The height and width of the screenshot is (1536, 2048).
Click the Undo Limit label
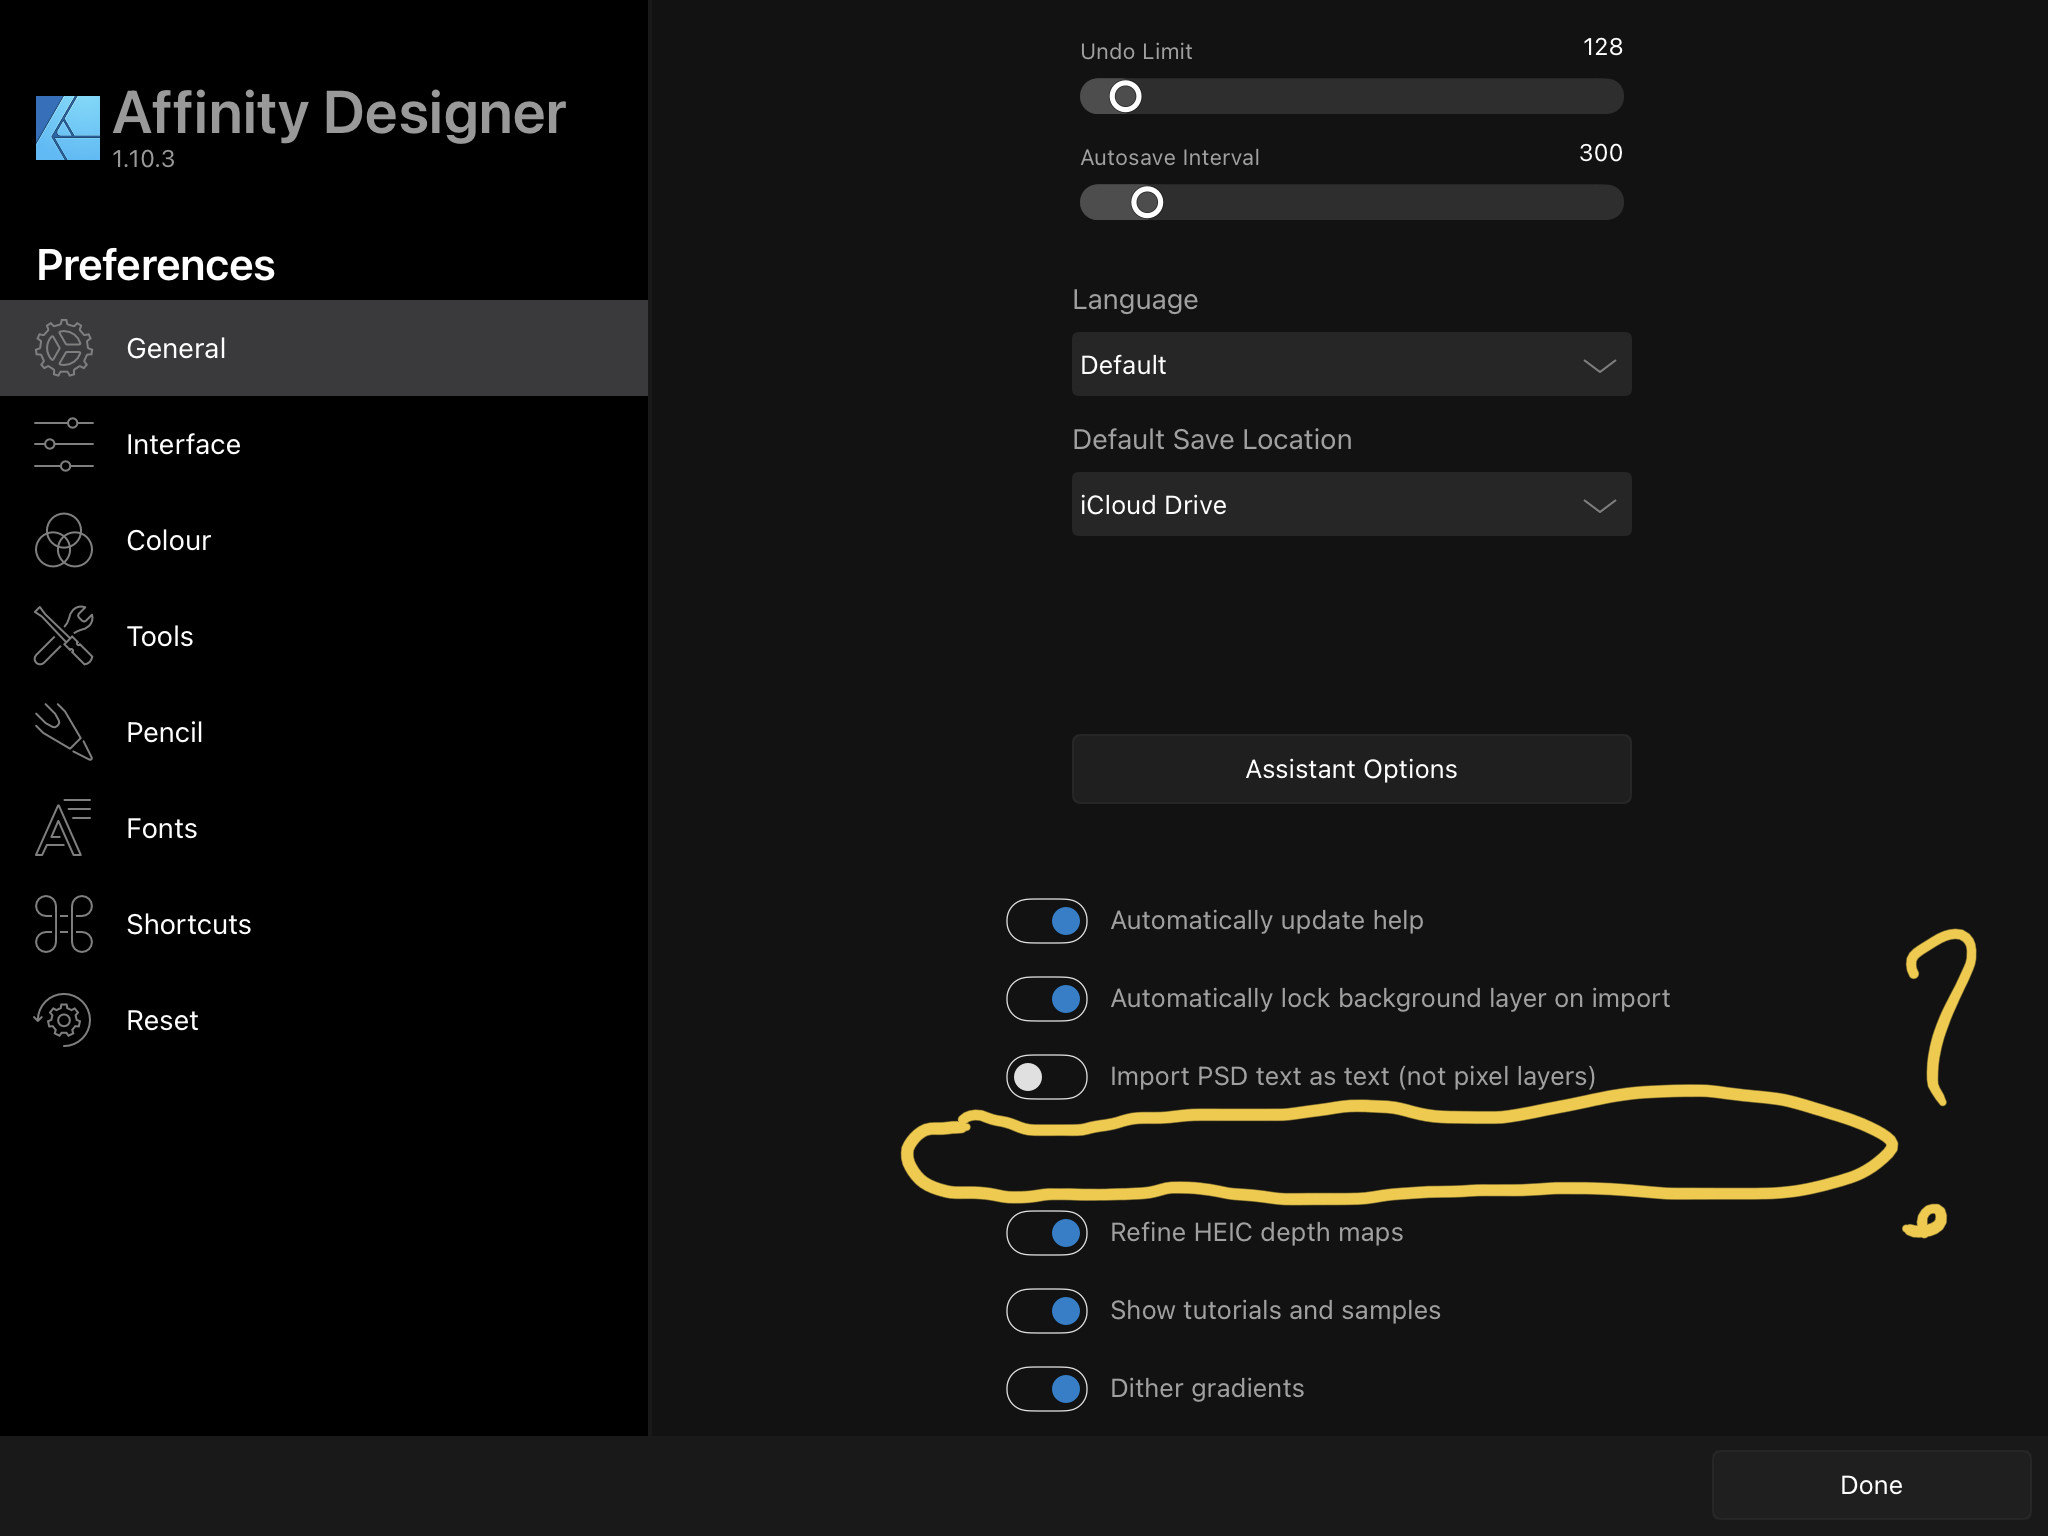tap(1136, 51)
